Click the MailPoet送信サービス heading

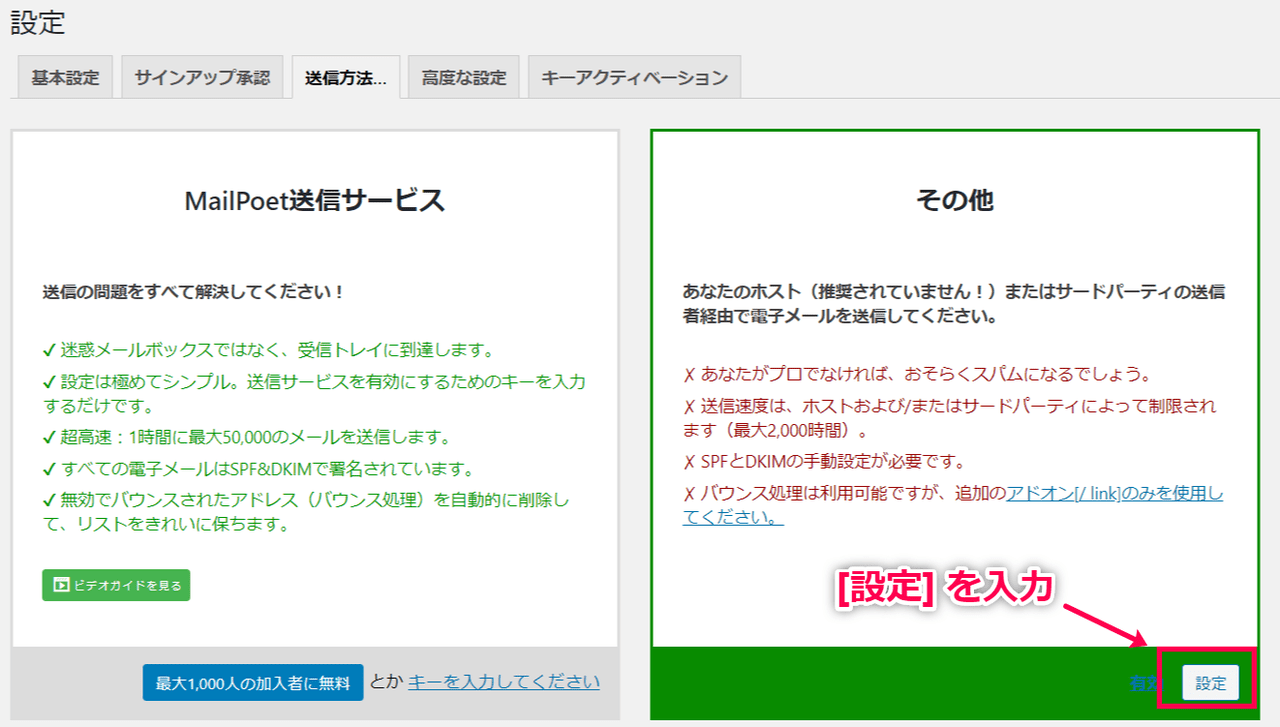315,200
